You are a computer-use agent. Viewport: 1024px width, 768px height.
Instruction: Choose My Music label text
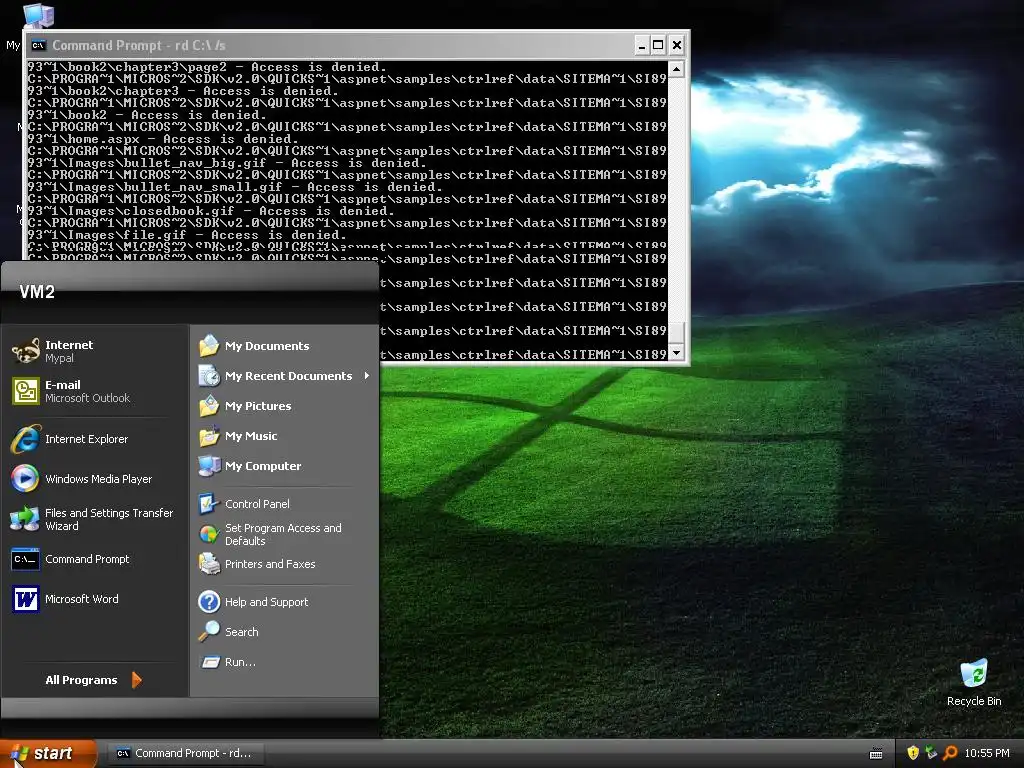point(251,436)
